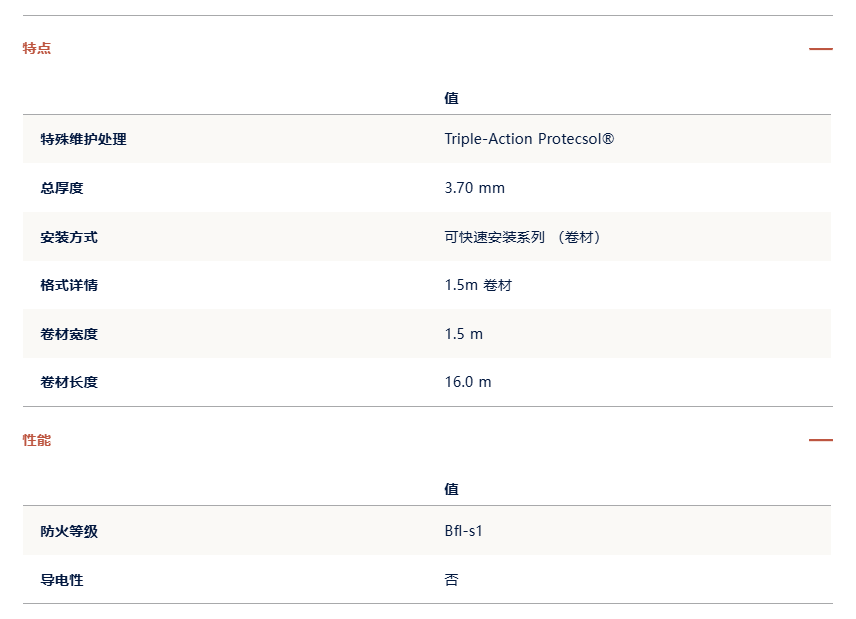Click the 可快速安装系列（卷材）value
Screen dimensions: 856x619
(523, 237)
